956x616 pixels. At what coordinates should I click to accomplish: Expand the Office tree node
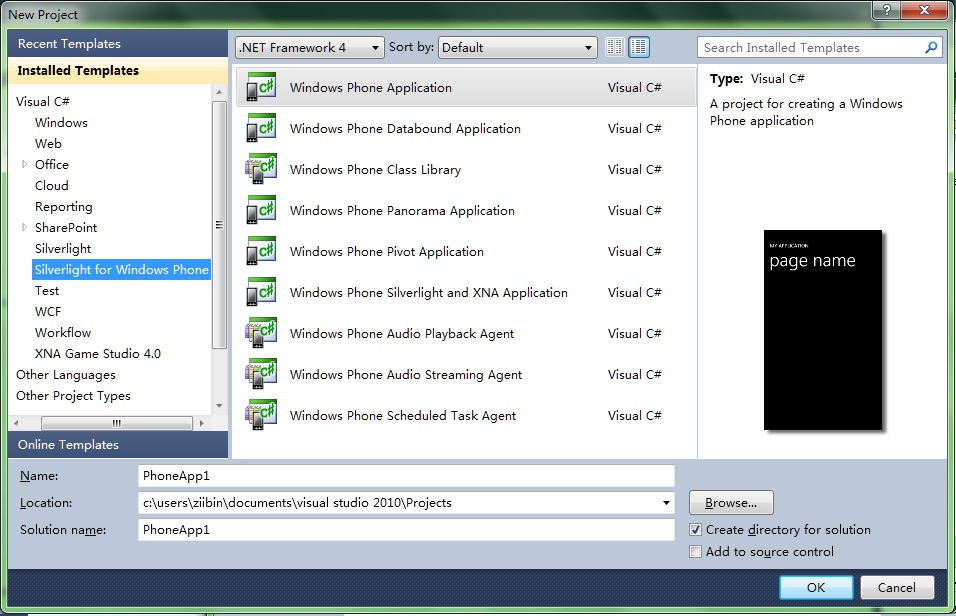coord(24,164)
